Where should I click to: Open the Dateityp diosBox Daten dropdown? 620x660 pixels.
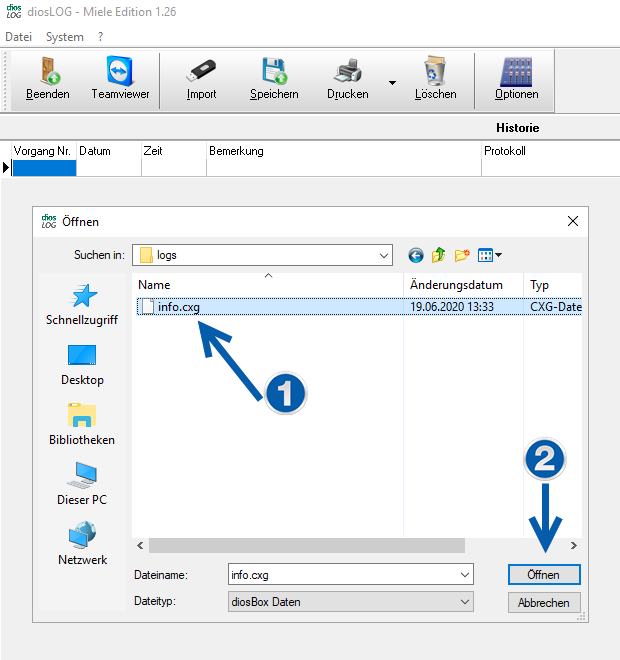465,602
